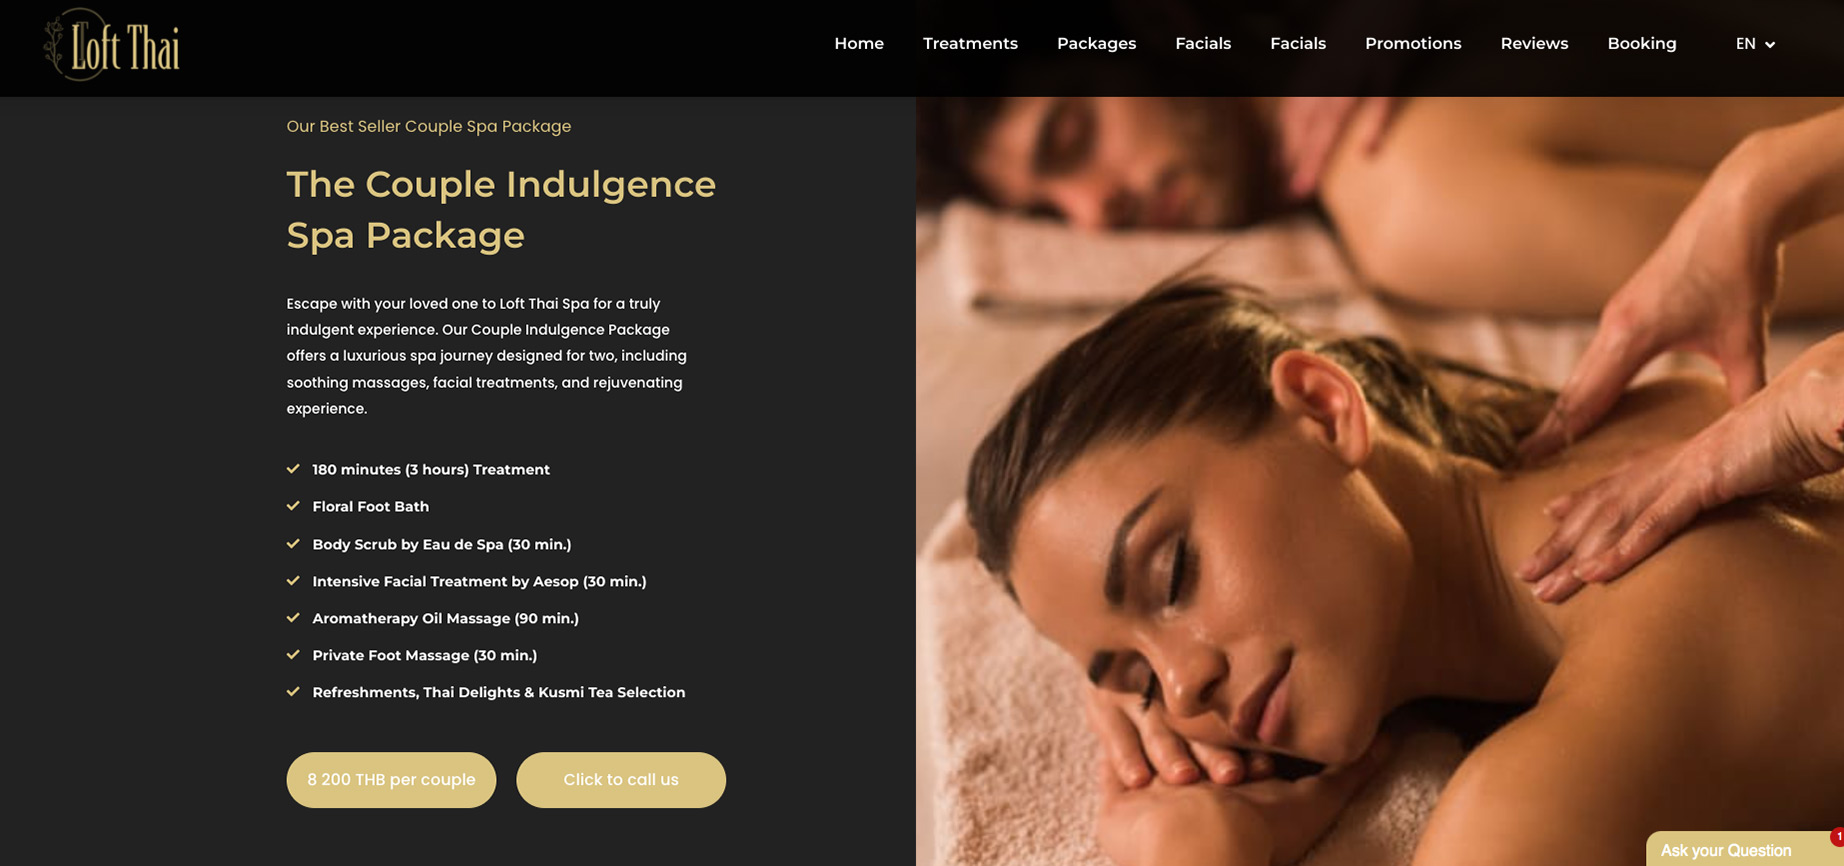Go to the Booking page
Image resolution: width=1844 pixels, height=866 pixels.
click(x=1642, y=44)
